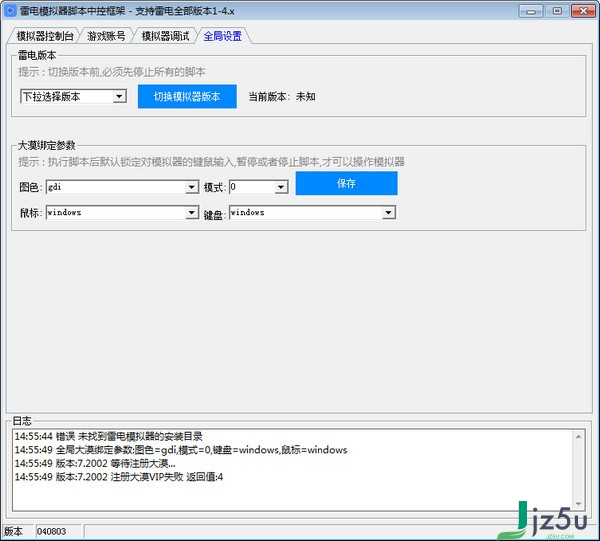Open the 键盘 windows dropdown

(388, 212)
